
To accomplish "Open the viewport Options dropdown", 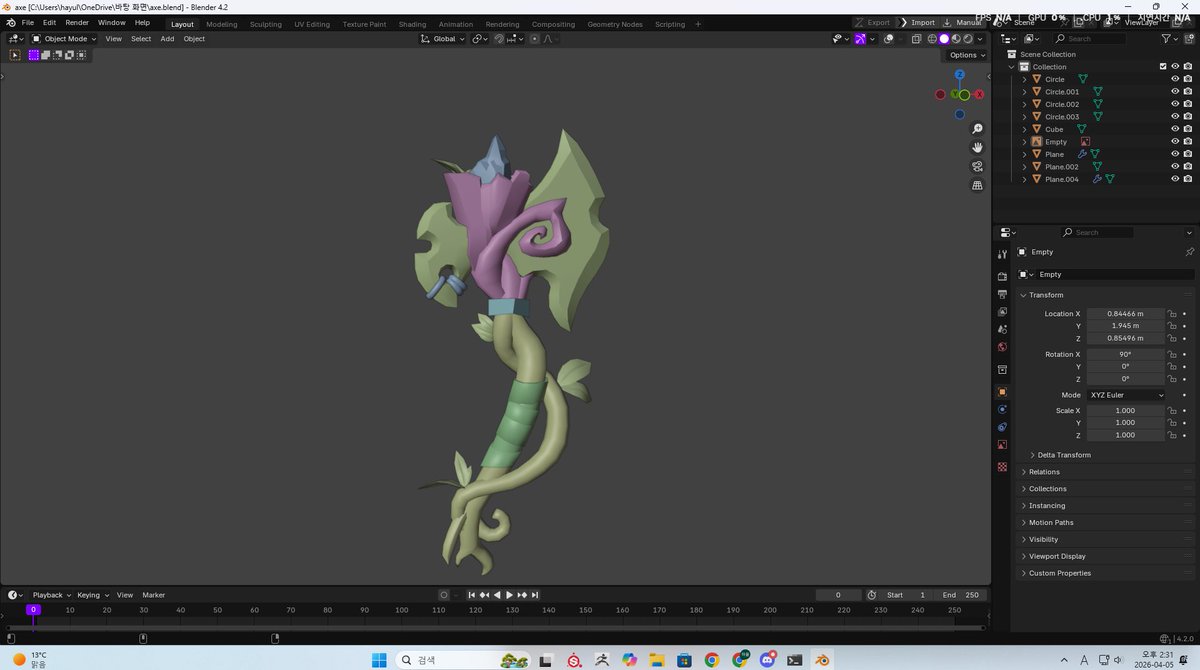I will coord(966,55).
